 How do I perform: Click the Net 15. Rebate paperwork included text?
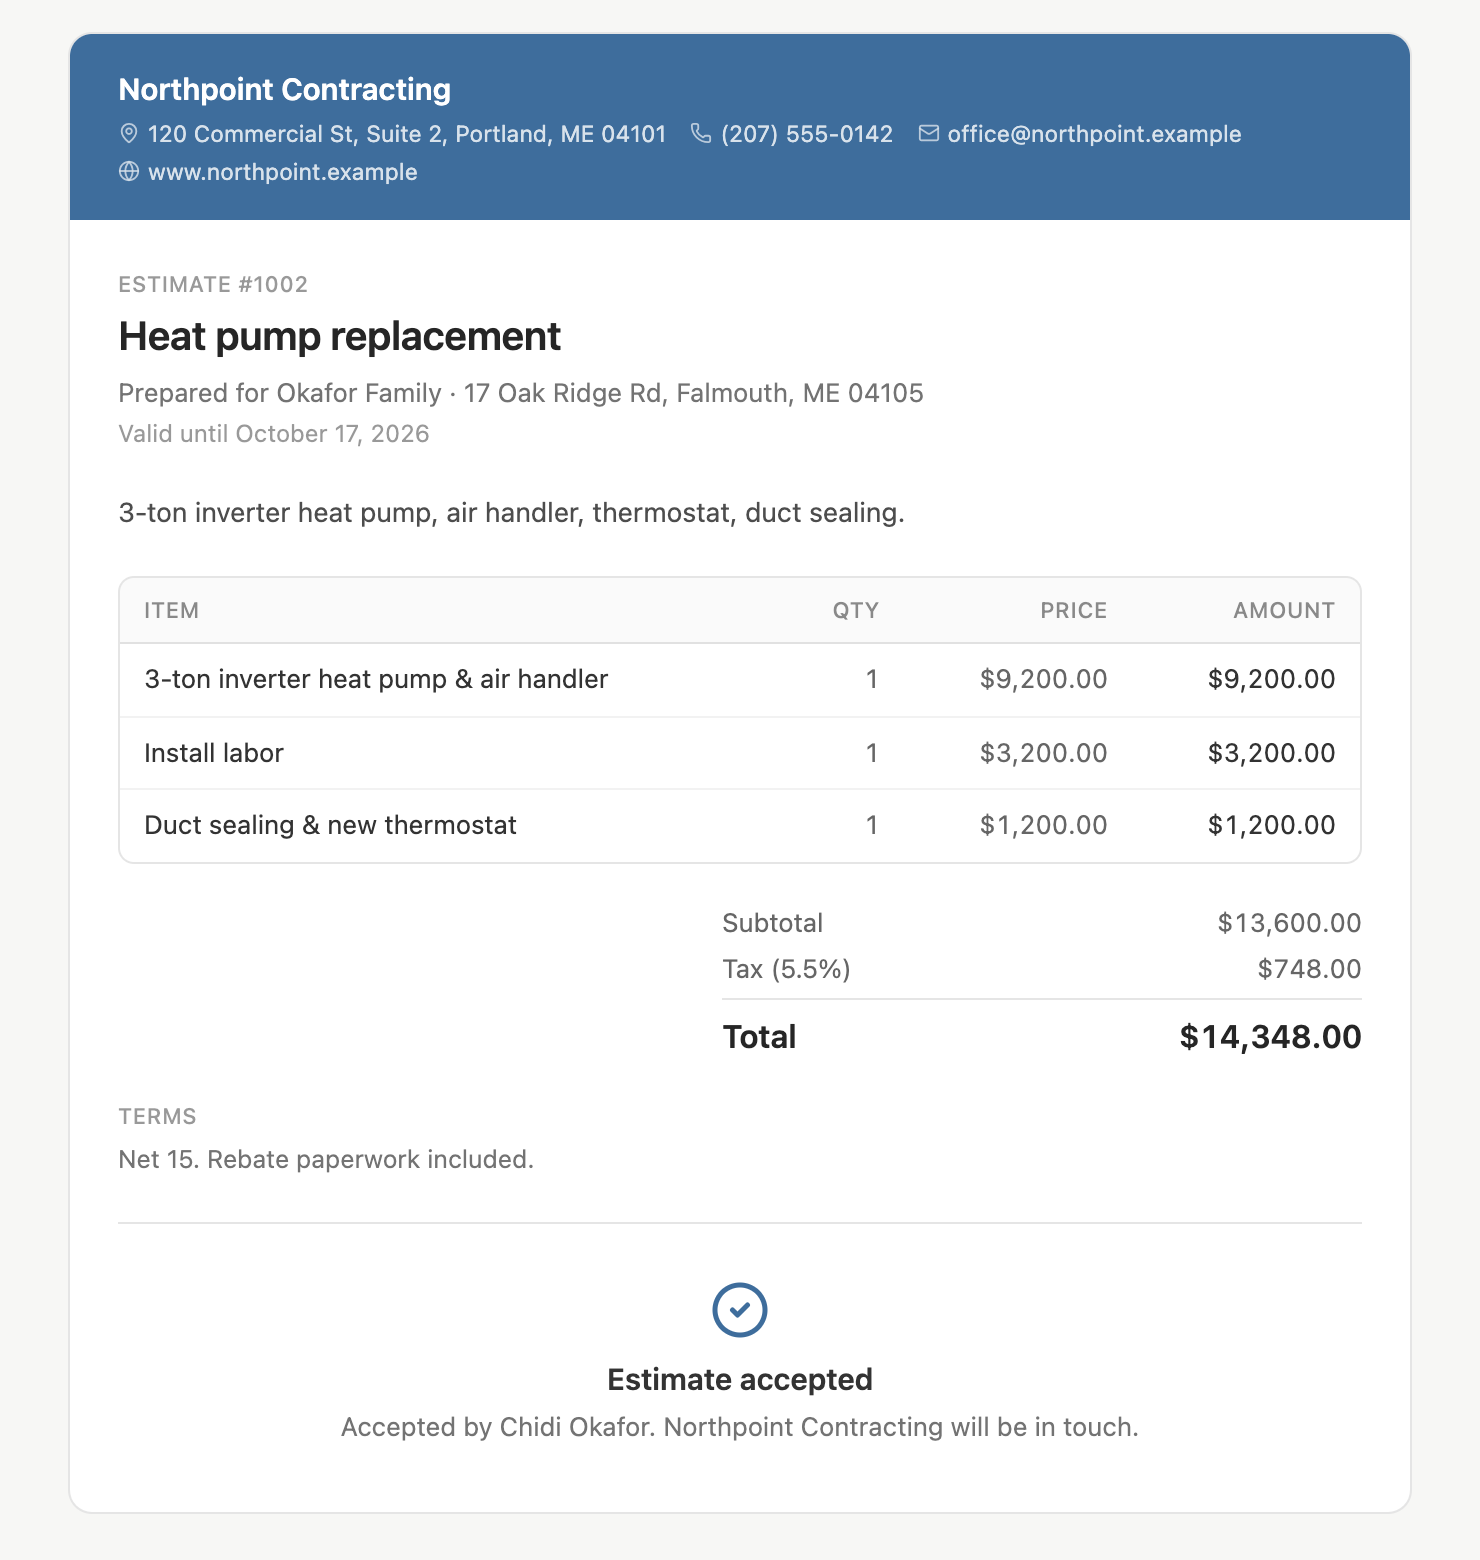(326, 1159)
